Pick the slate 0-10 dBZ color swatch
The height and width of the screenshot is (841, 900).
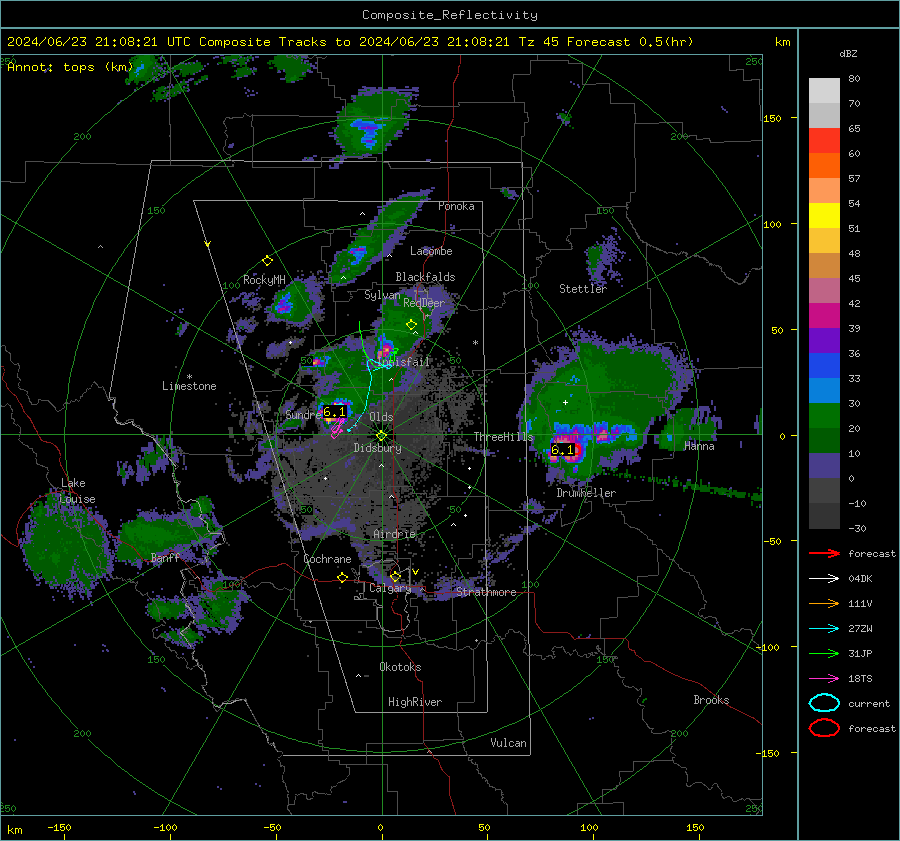(824, 465)
